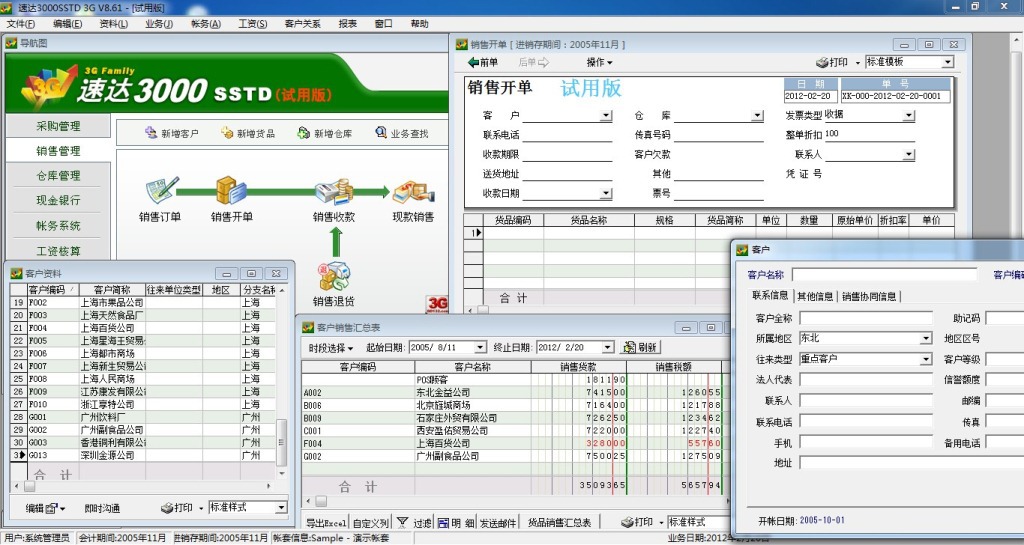
Task: Select 仓库管理 in navigation sidebar
Action: [58, 176]
